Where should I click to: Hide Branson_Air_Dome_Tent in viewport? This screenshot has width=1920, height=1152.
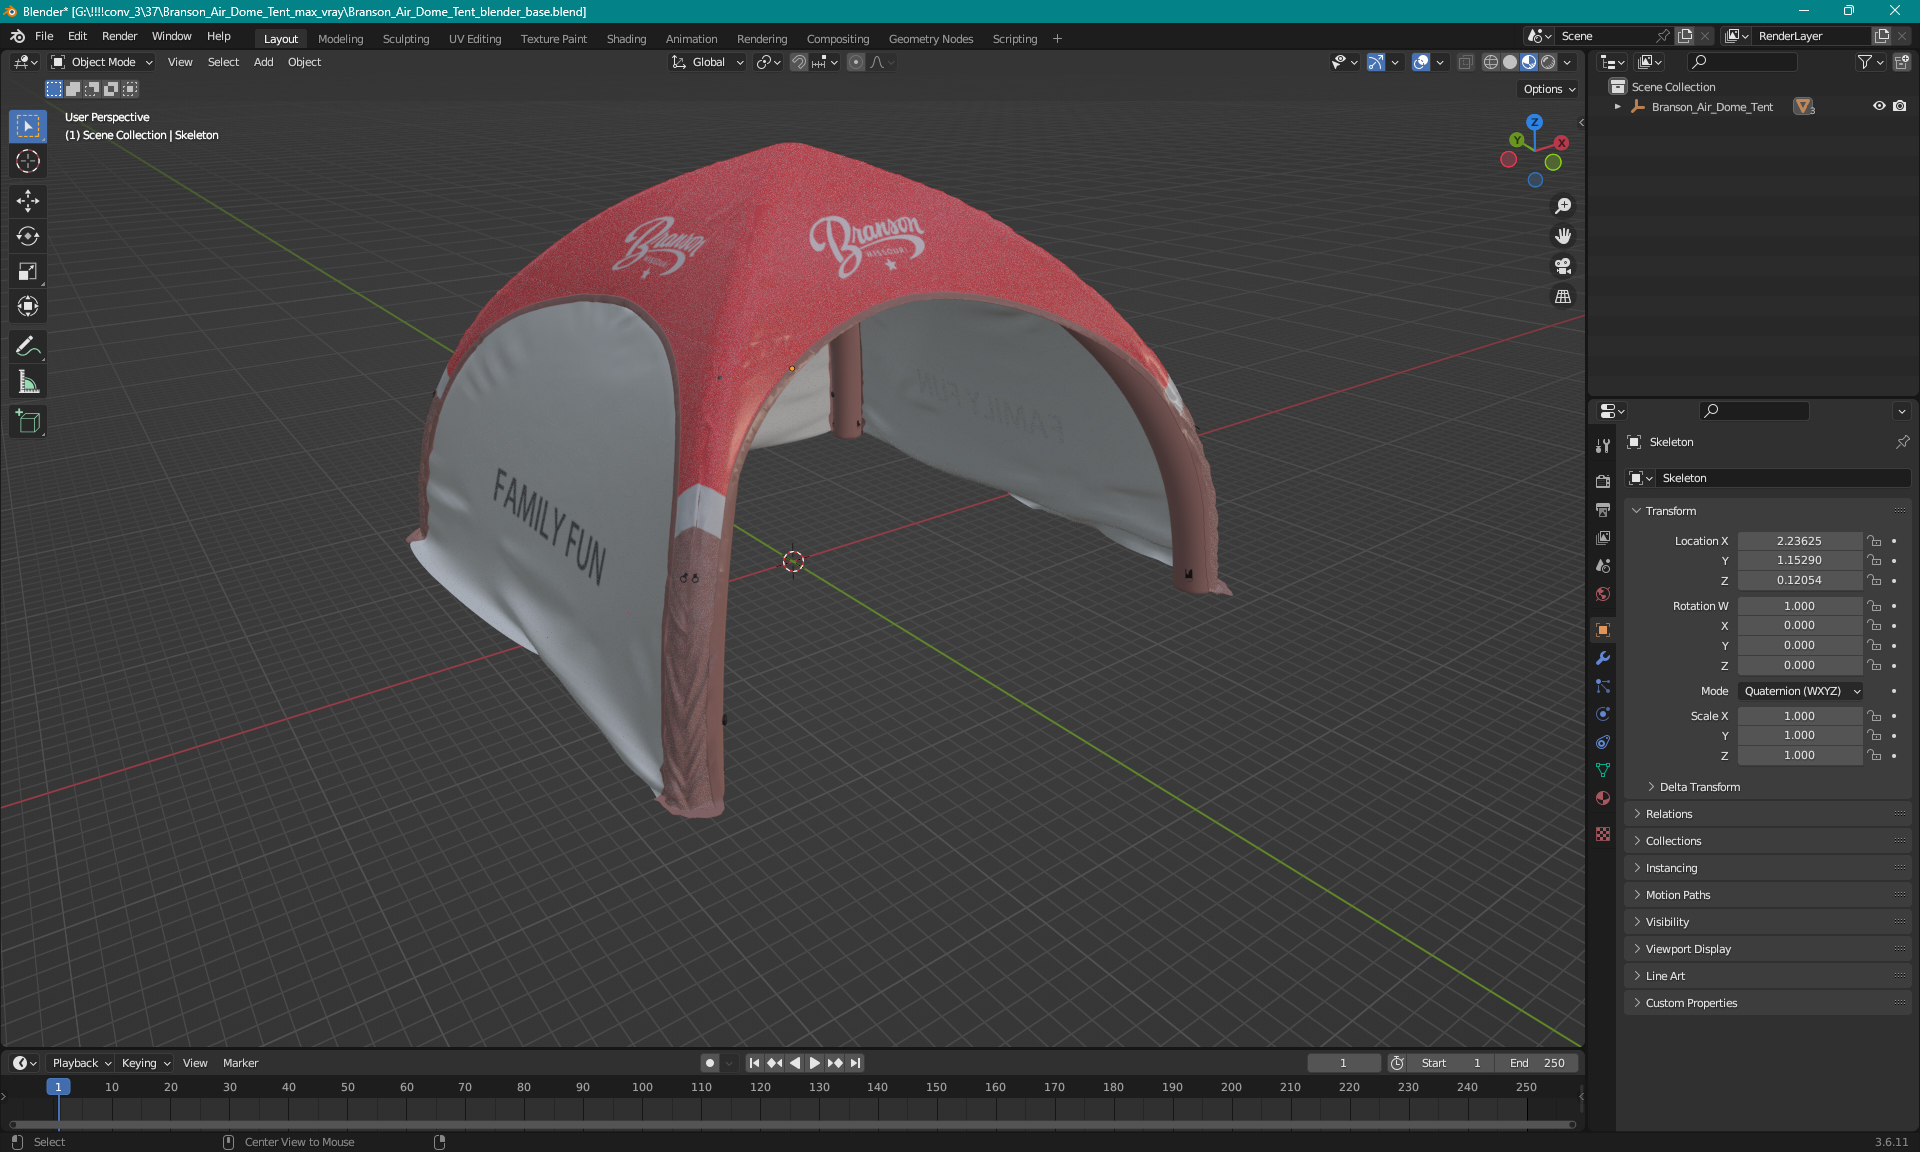(x=1879, y=106)
